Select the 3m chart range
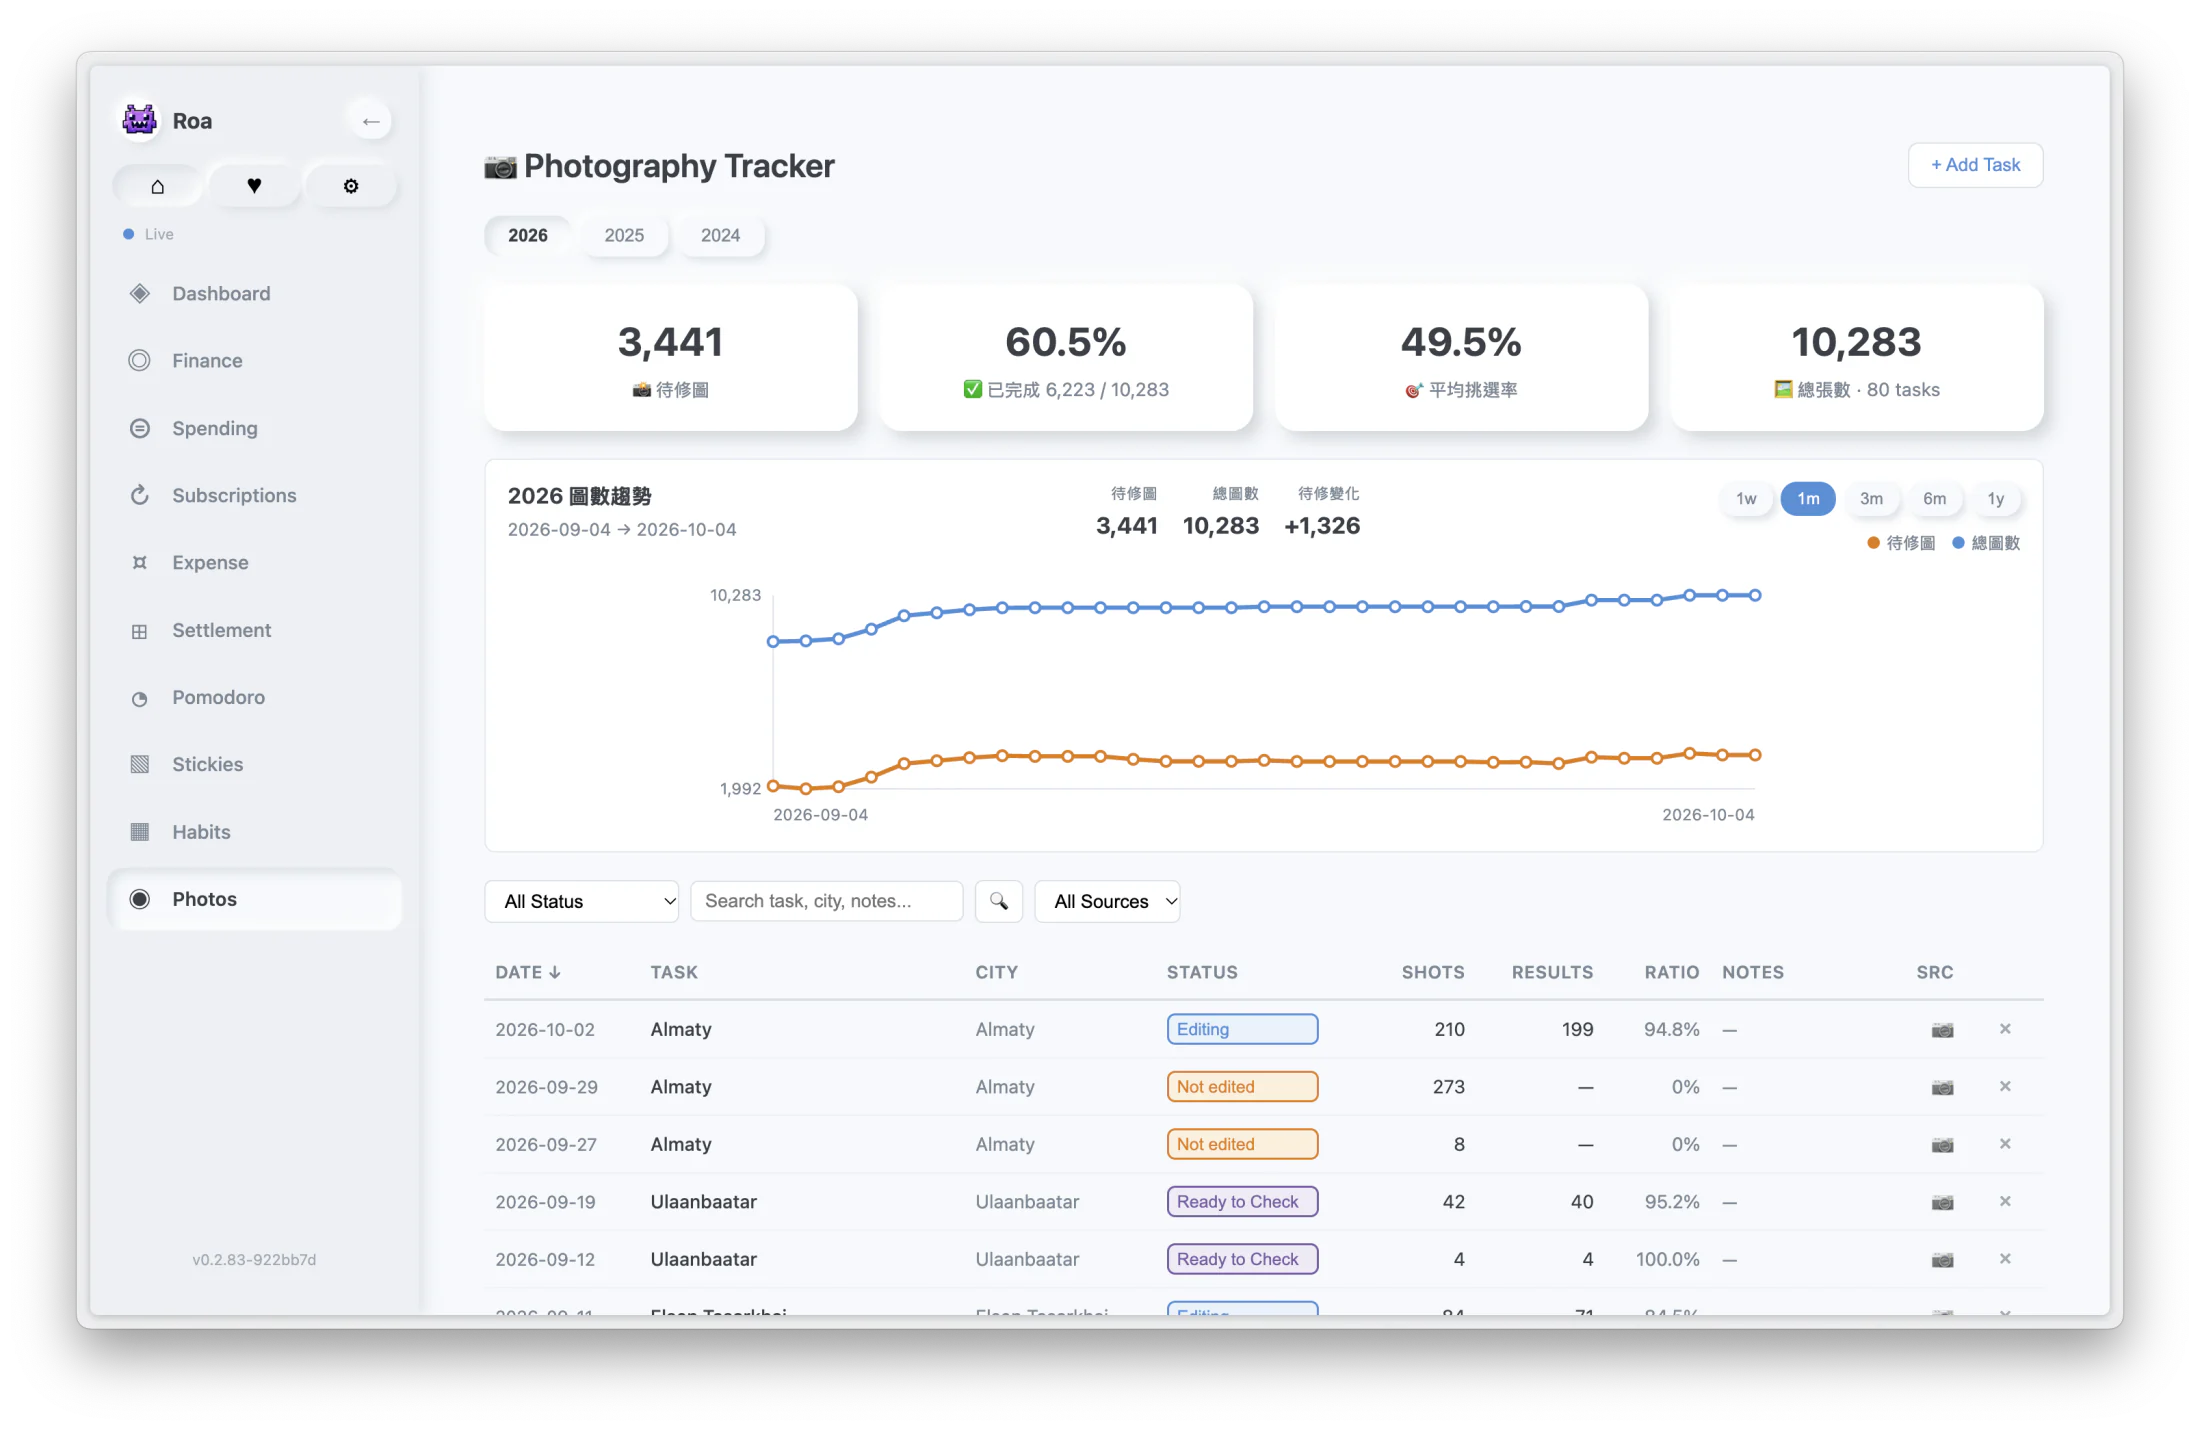 point(1871,499)
